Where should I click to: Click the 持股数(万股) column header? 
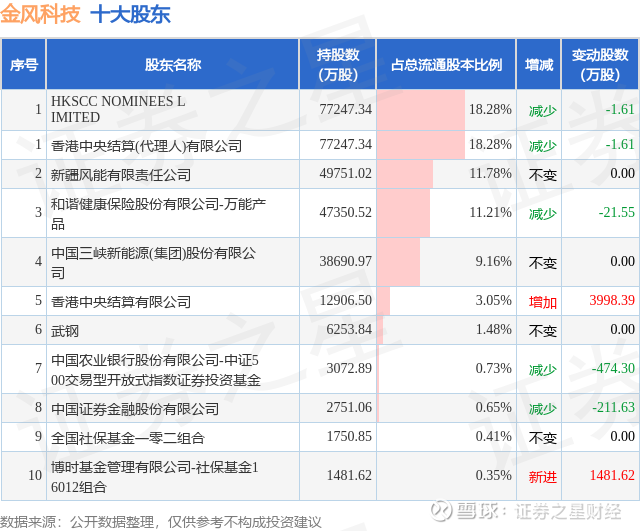point(338,64)
